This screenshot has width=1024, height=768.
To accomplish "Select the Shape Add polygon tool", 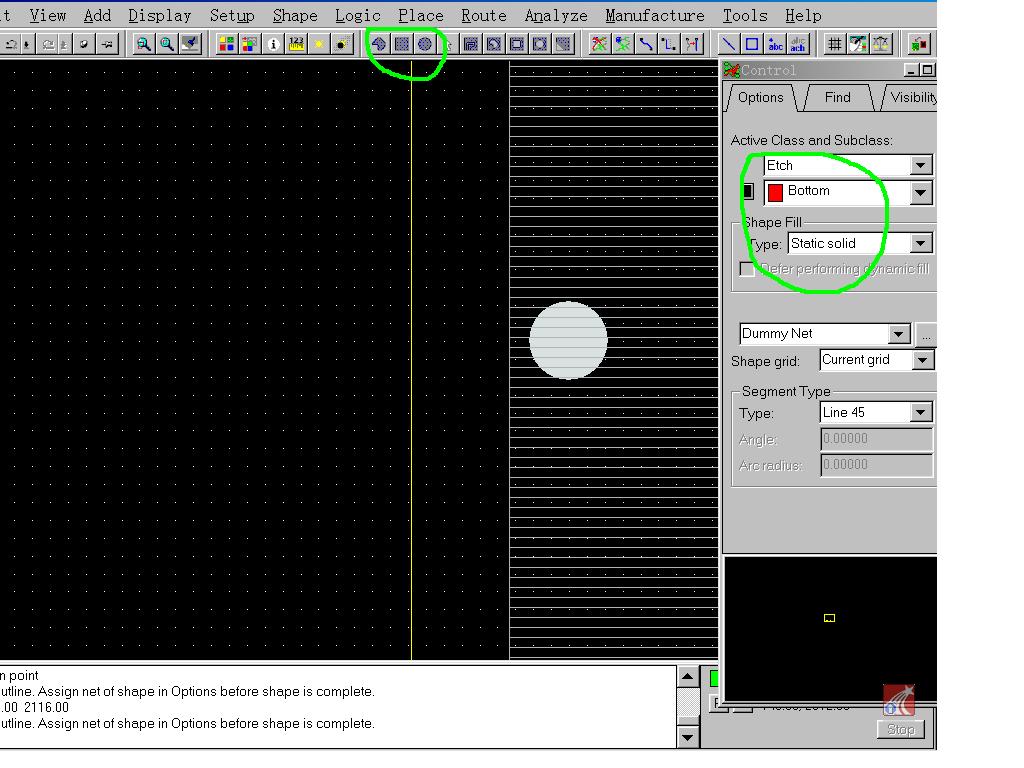I will pyautogui.click(x=379, y=44).
